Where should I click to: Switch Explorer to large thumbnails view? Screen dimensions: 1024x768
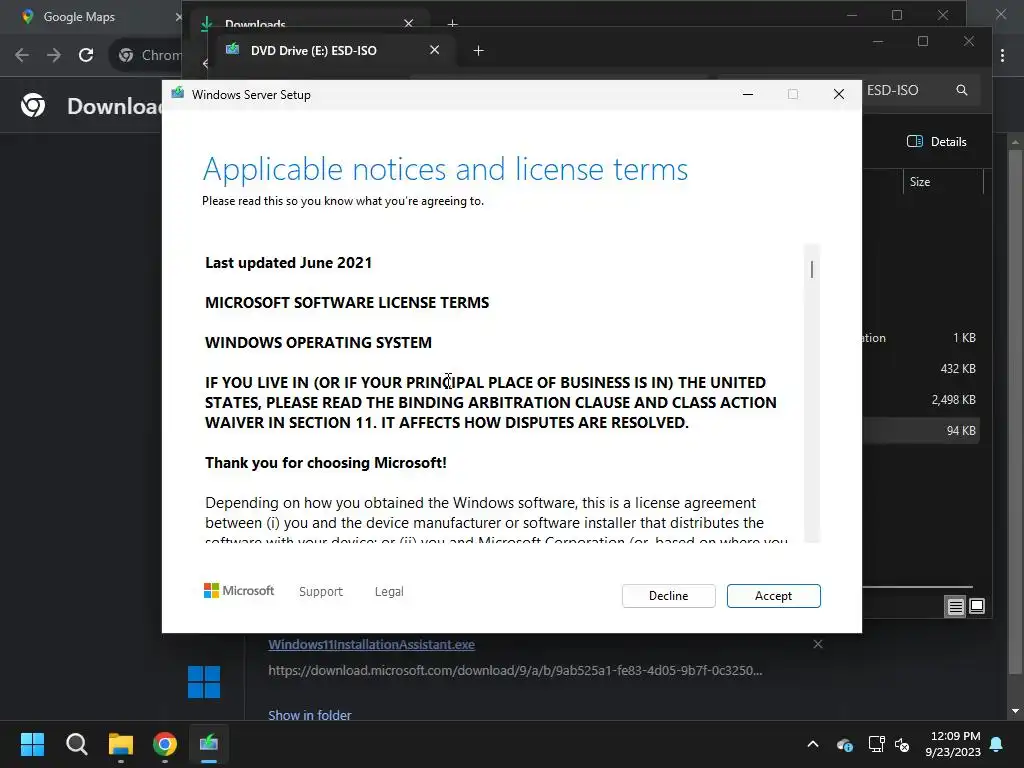click(977, 607)
